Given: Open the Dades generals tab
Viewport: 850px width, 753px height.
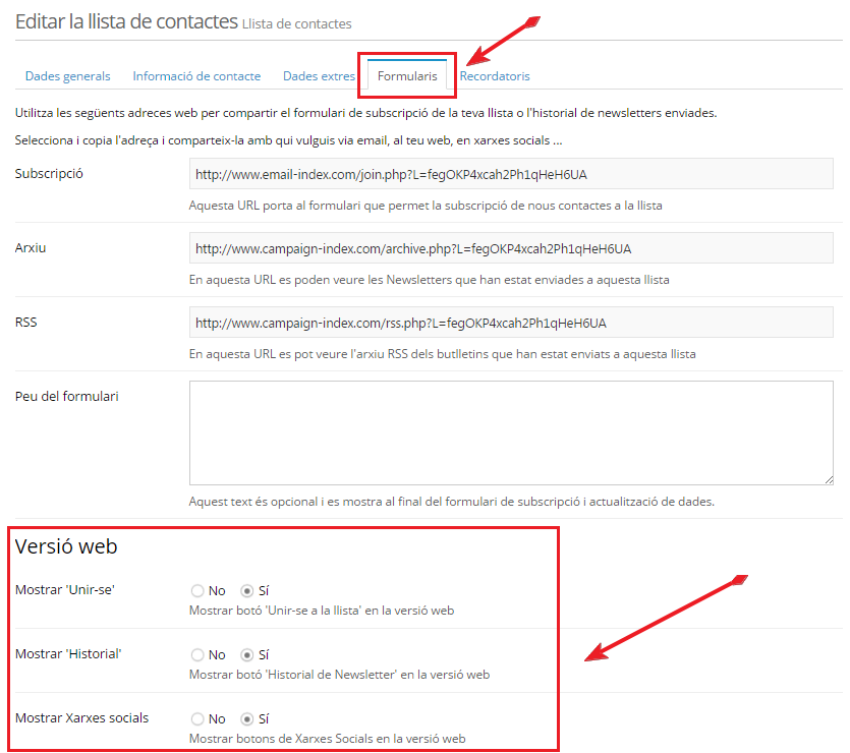Looking at the screenshot, I should click(x=68, y=76).
